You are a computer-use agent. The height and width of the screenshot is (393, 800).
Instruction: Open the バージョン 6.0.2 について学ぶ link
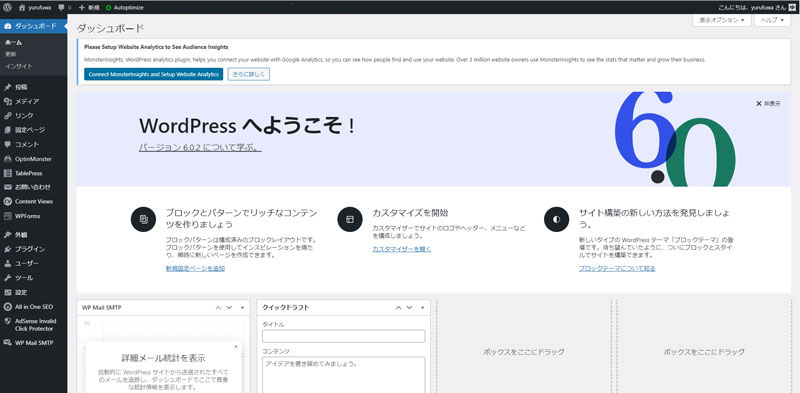[200, 148]
